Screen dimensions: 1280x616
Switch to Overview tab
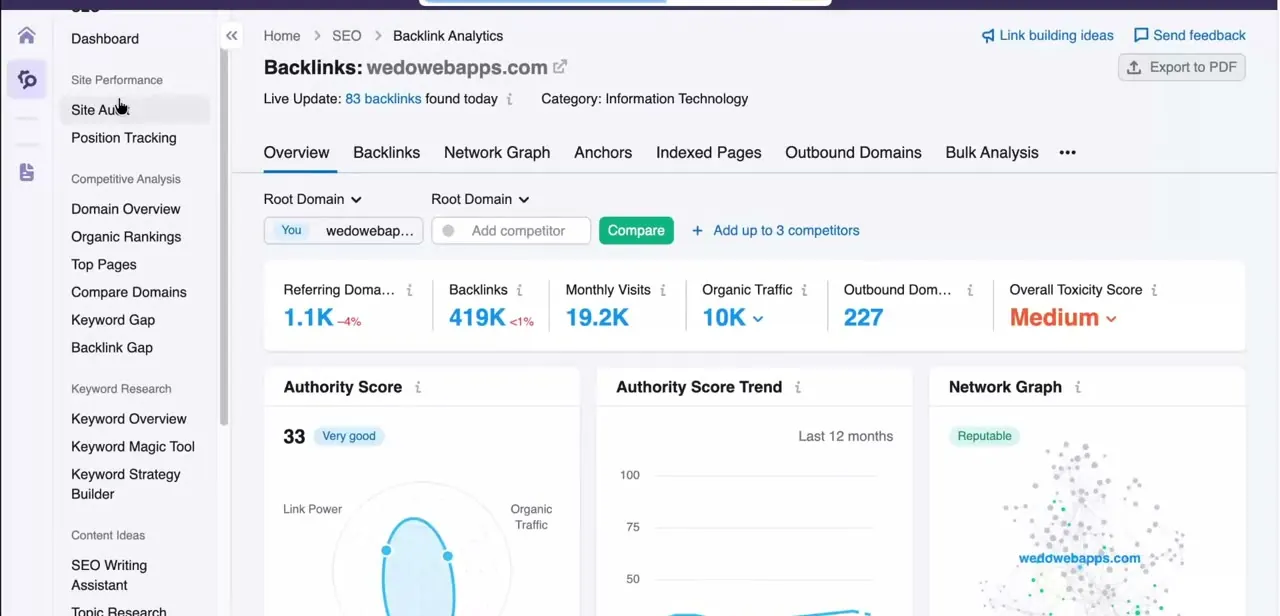pos(296,153)
